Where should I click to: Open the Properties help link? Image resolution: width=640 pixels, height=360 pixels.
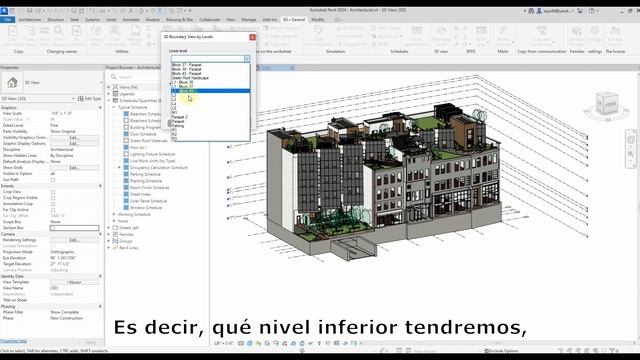[x=13, y=341]
